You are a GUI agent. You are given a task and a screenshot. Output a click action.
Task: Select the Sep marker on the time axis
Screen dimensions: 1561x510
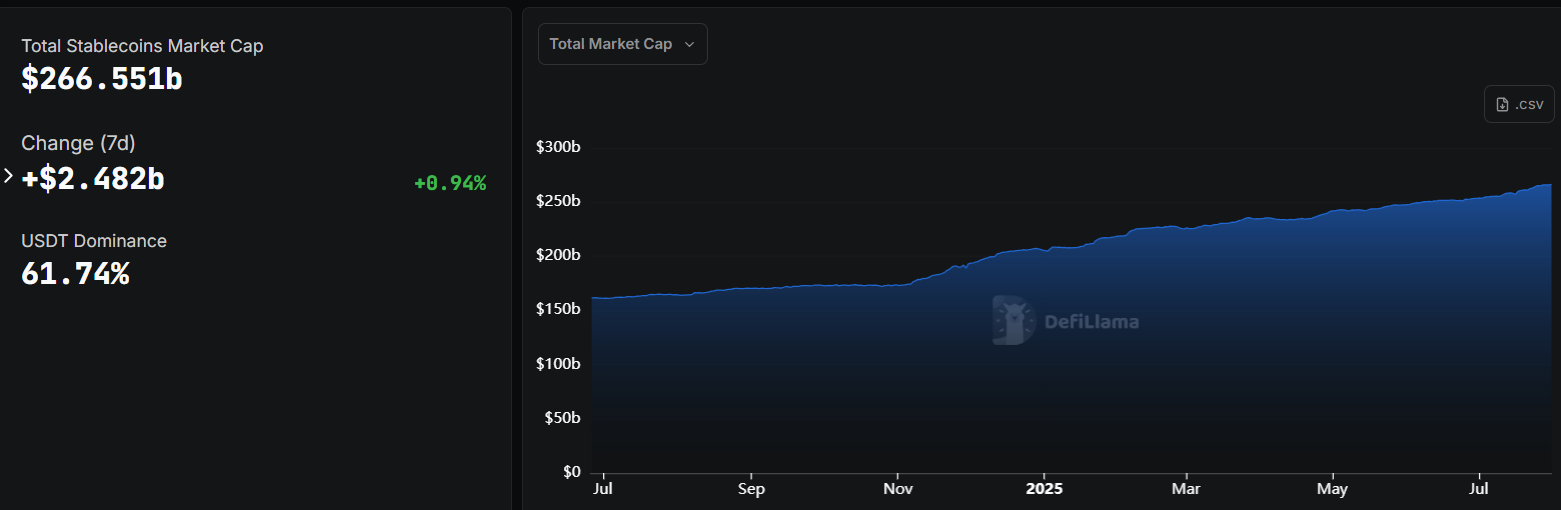coord(751,489)
